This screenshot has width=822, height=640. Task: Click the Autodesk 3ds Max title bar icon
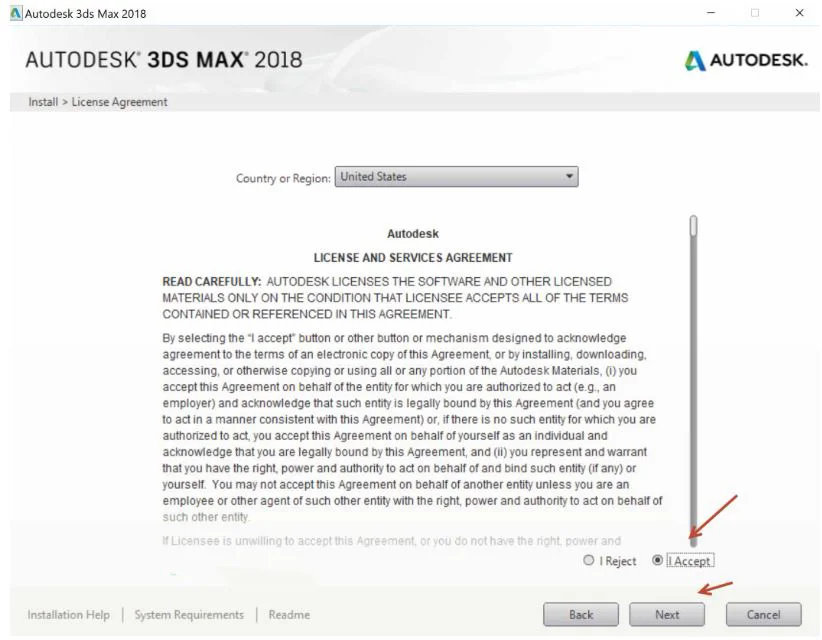point(16,14)
